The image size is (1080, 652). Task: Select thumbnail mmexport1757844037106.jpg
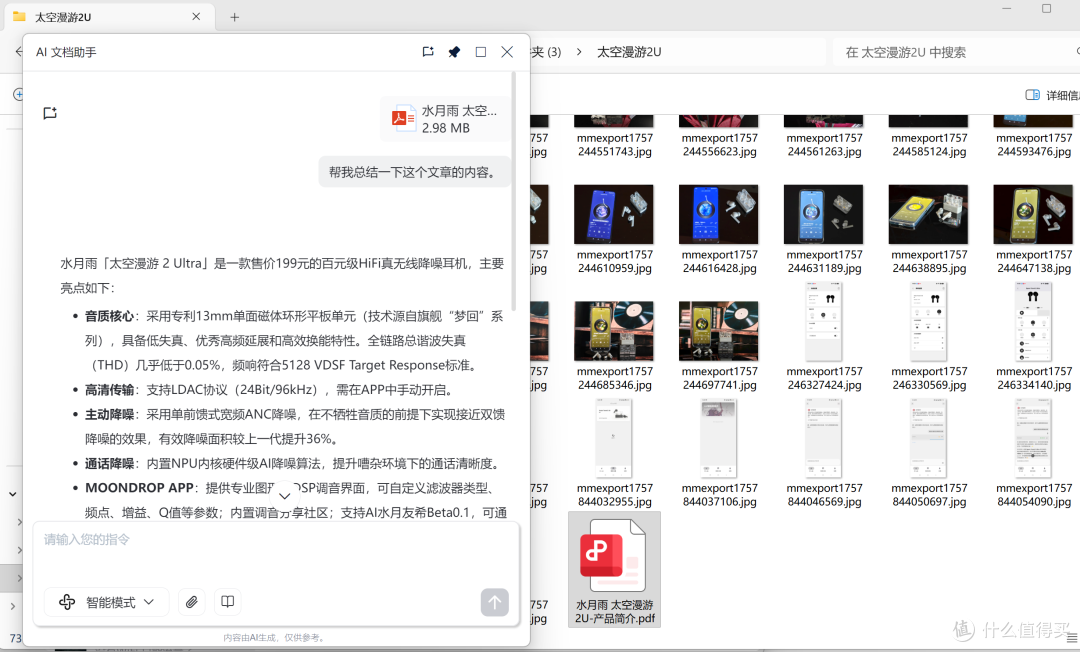719,439
